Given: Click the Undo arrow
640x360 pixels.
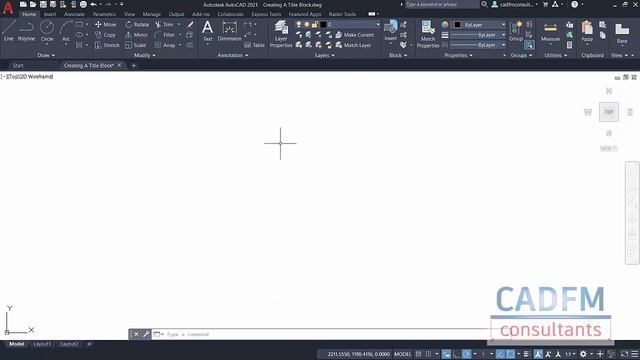Looking at the screenshot, I should 93,4.
